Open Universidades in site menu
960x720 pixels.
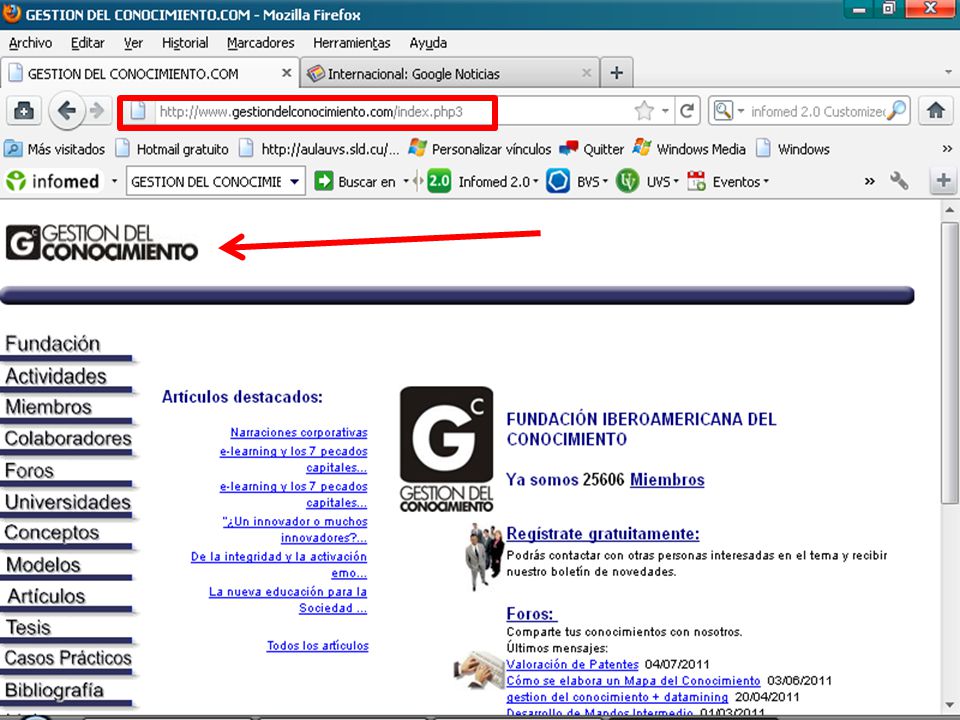pyautogui.click(x=68, y=501)
